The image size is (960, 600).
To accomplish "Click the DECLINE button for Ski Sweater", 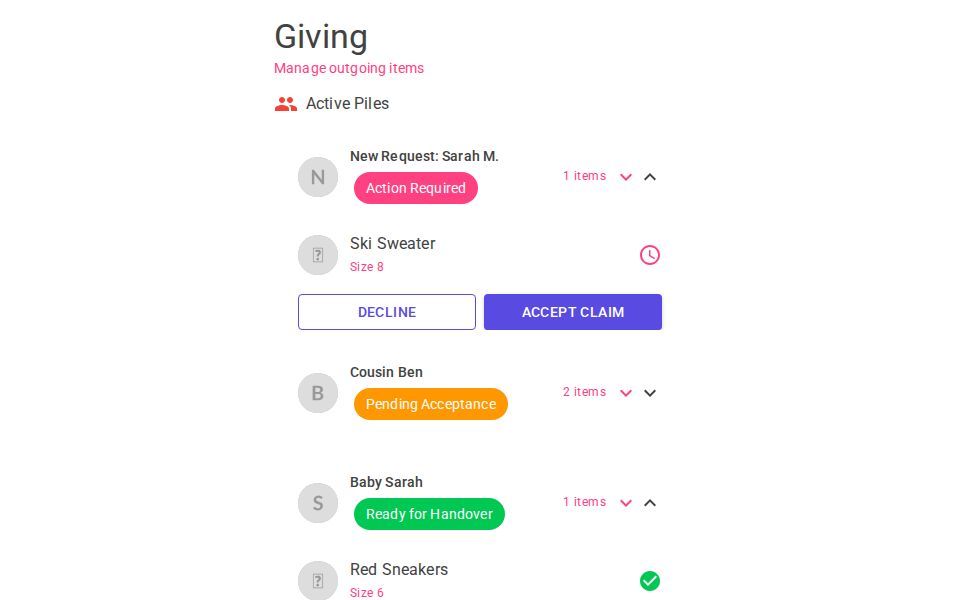I will (x=387, y=312).
